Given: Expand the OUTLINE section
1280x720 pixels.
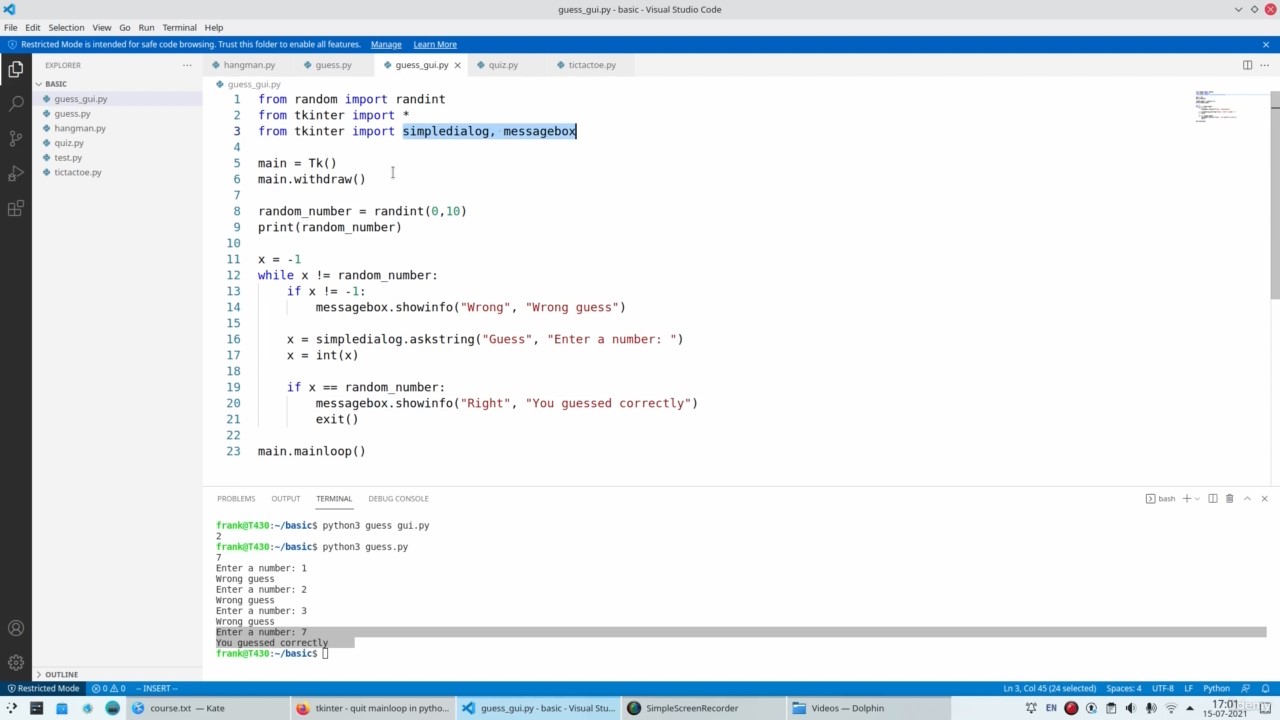Looking at the screenshot, I should pyautogui.click(x=61, y=674).
